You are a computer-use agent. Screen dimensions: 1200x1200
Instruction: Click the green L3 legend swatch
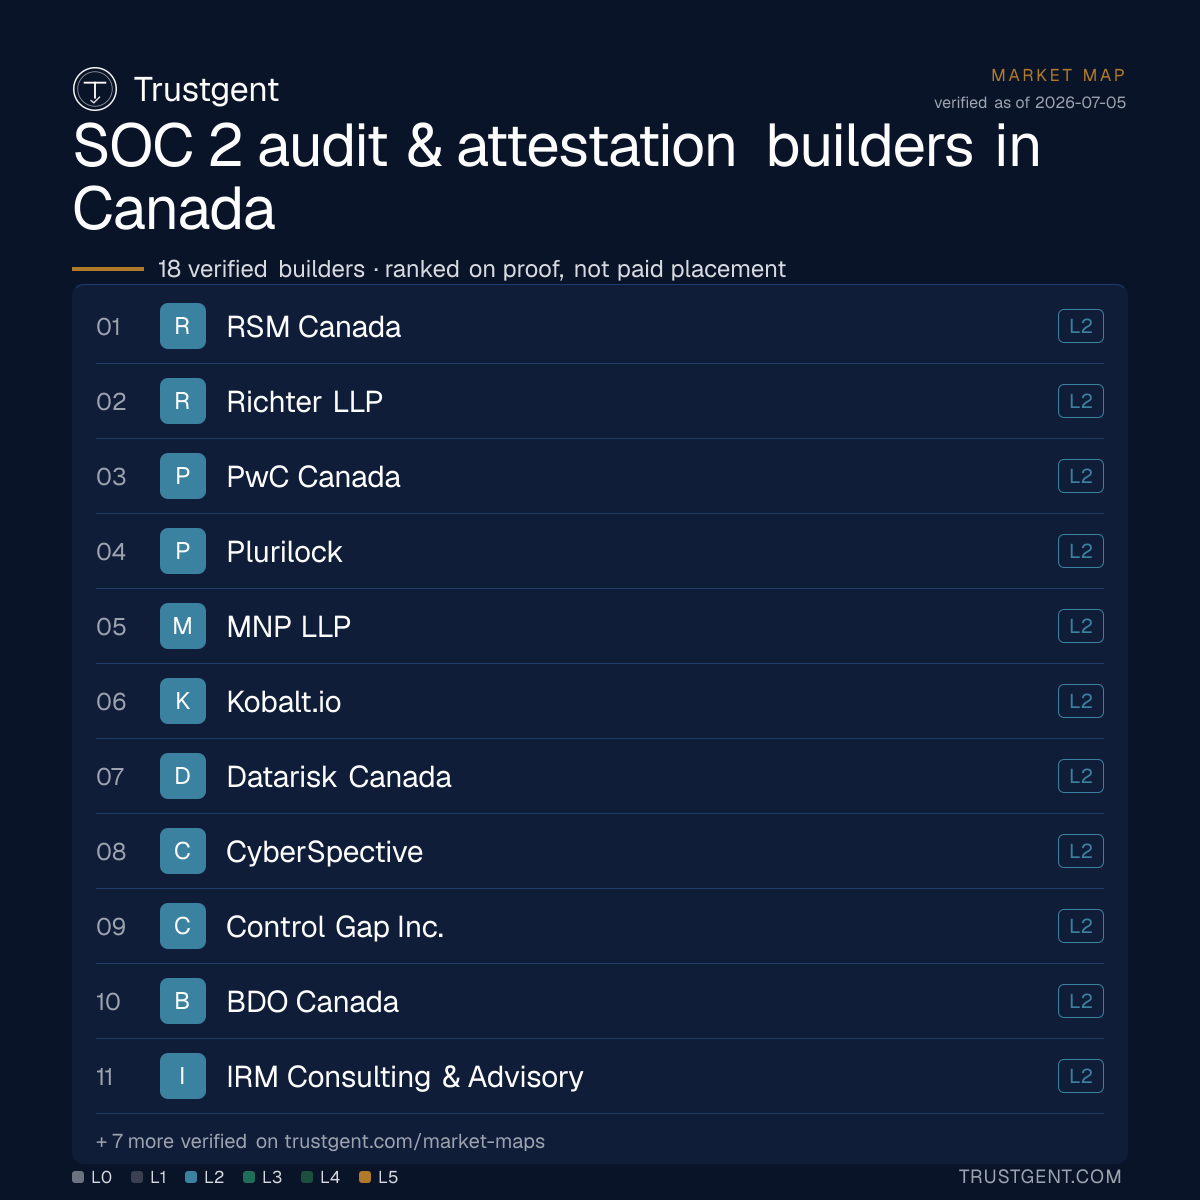pyautogui.click(x=249, y=1177)
